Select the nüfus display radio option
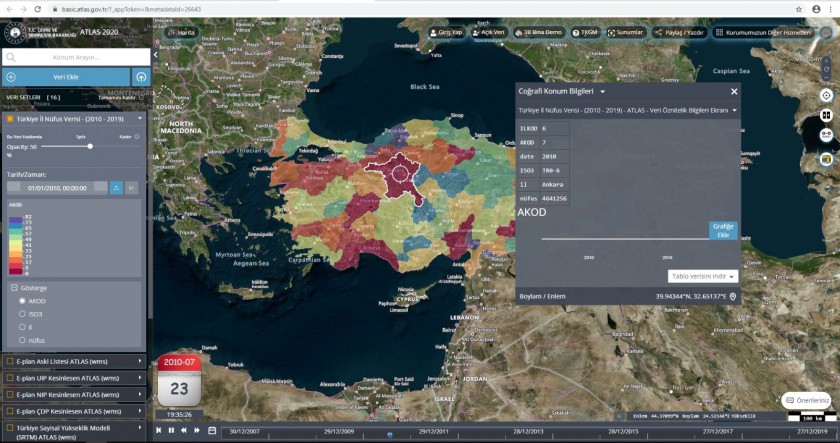Screen dimensions: 840x443 22,341
